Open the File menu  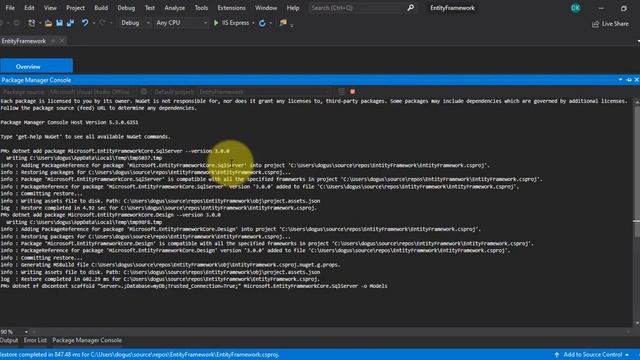pyautogui.click(x=10, y=8)
